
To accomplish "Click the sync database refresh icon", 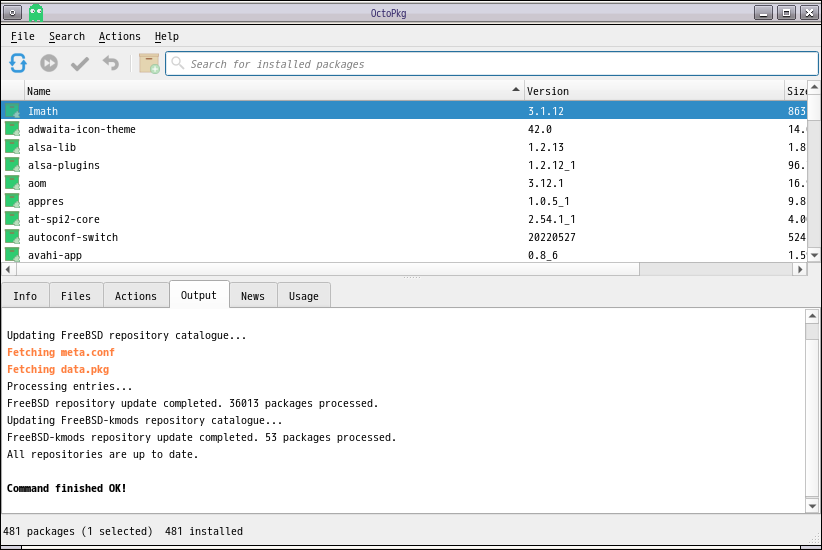I will click(18, 64).
